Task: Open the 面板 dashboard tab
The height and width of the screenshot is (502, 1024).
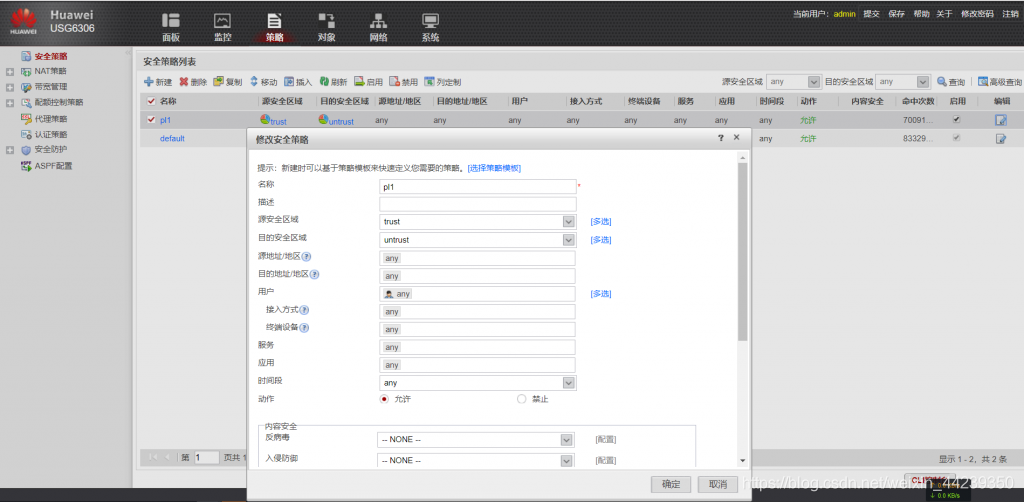Action: point(171,27)
